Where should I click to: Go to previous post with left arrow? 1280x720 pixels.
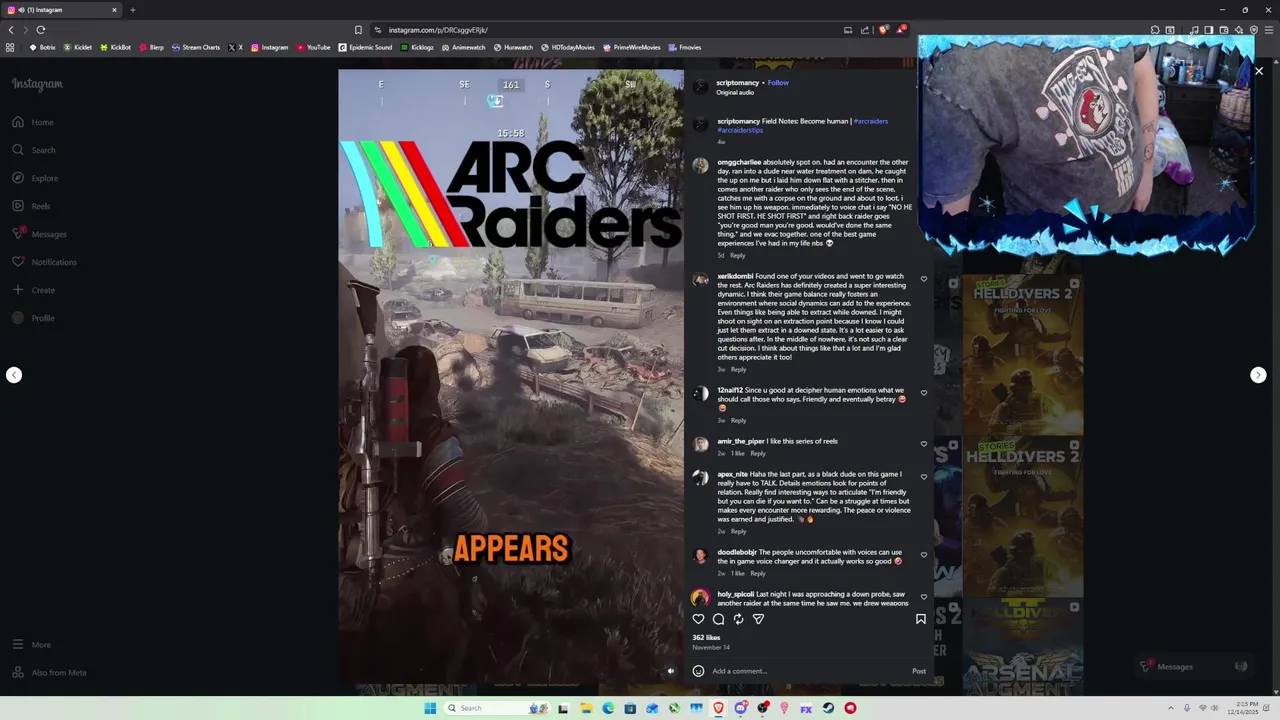(14, 375)
